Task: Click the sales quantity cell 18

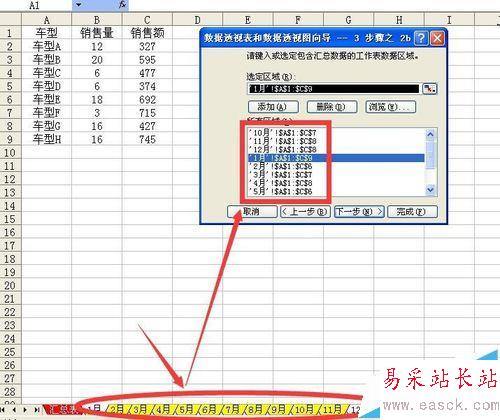Action: [x=97, y=100]
